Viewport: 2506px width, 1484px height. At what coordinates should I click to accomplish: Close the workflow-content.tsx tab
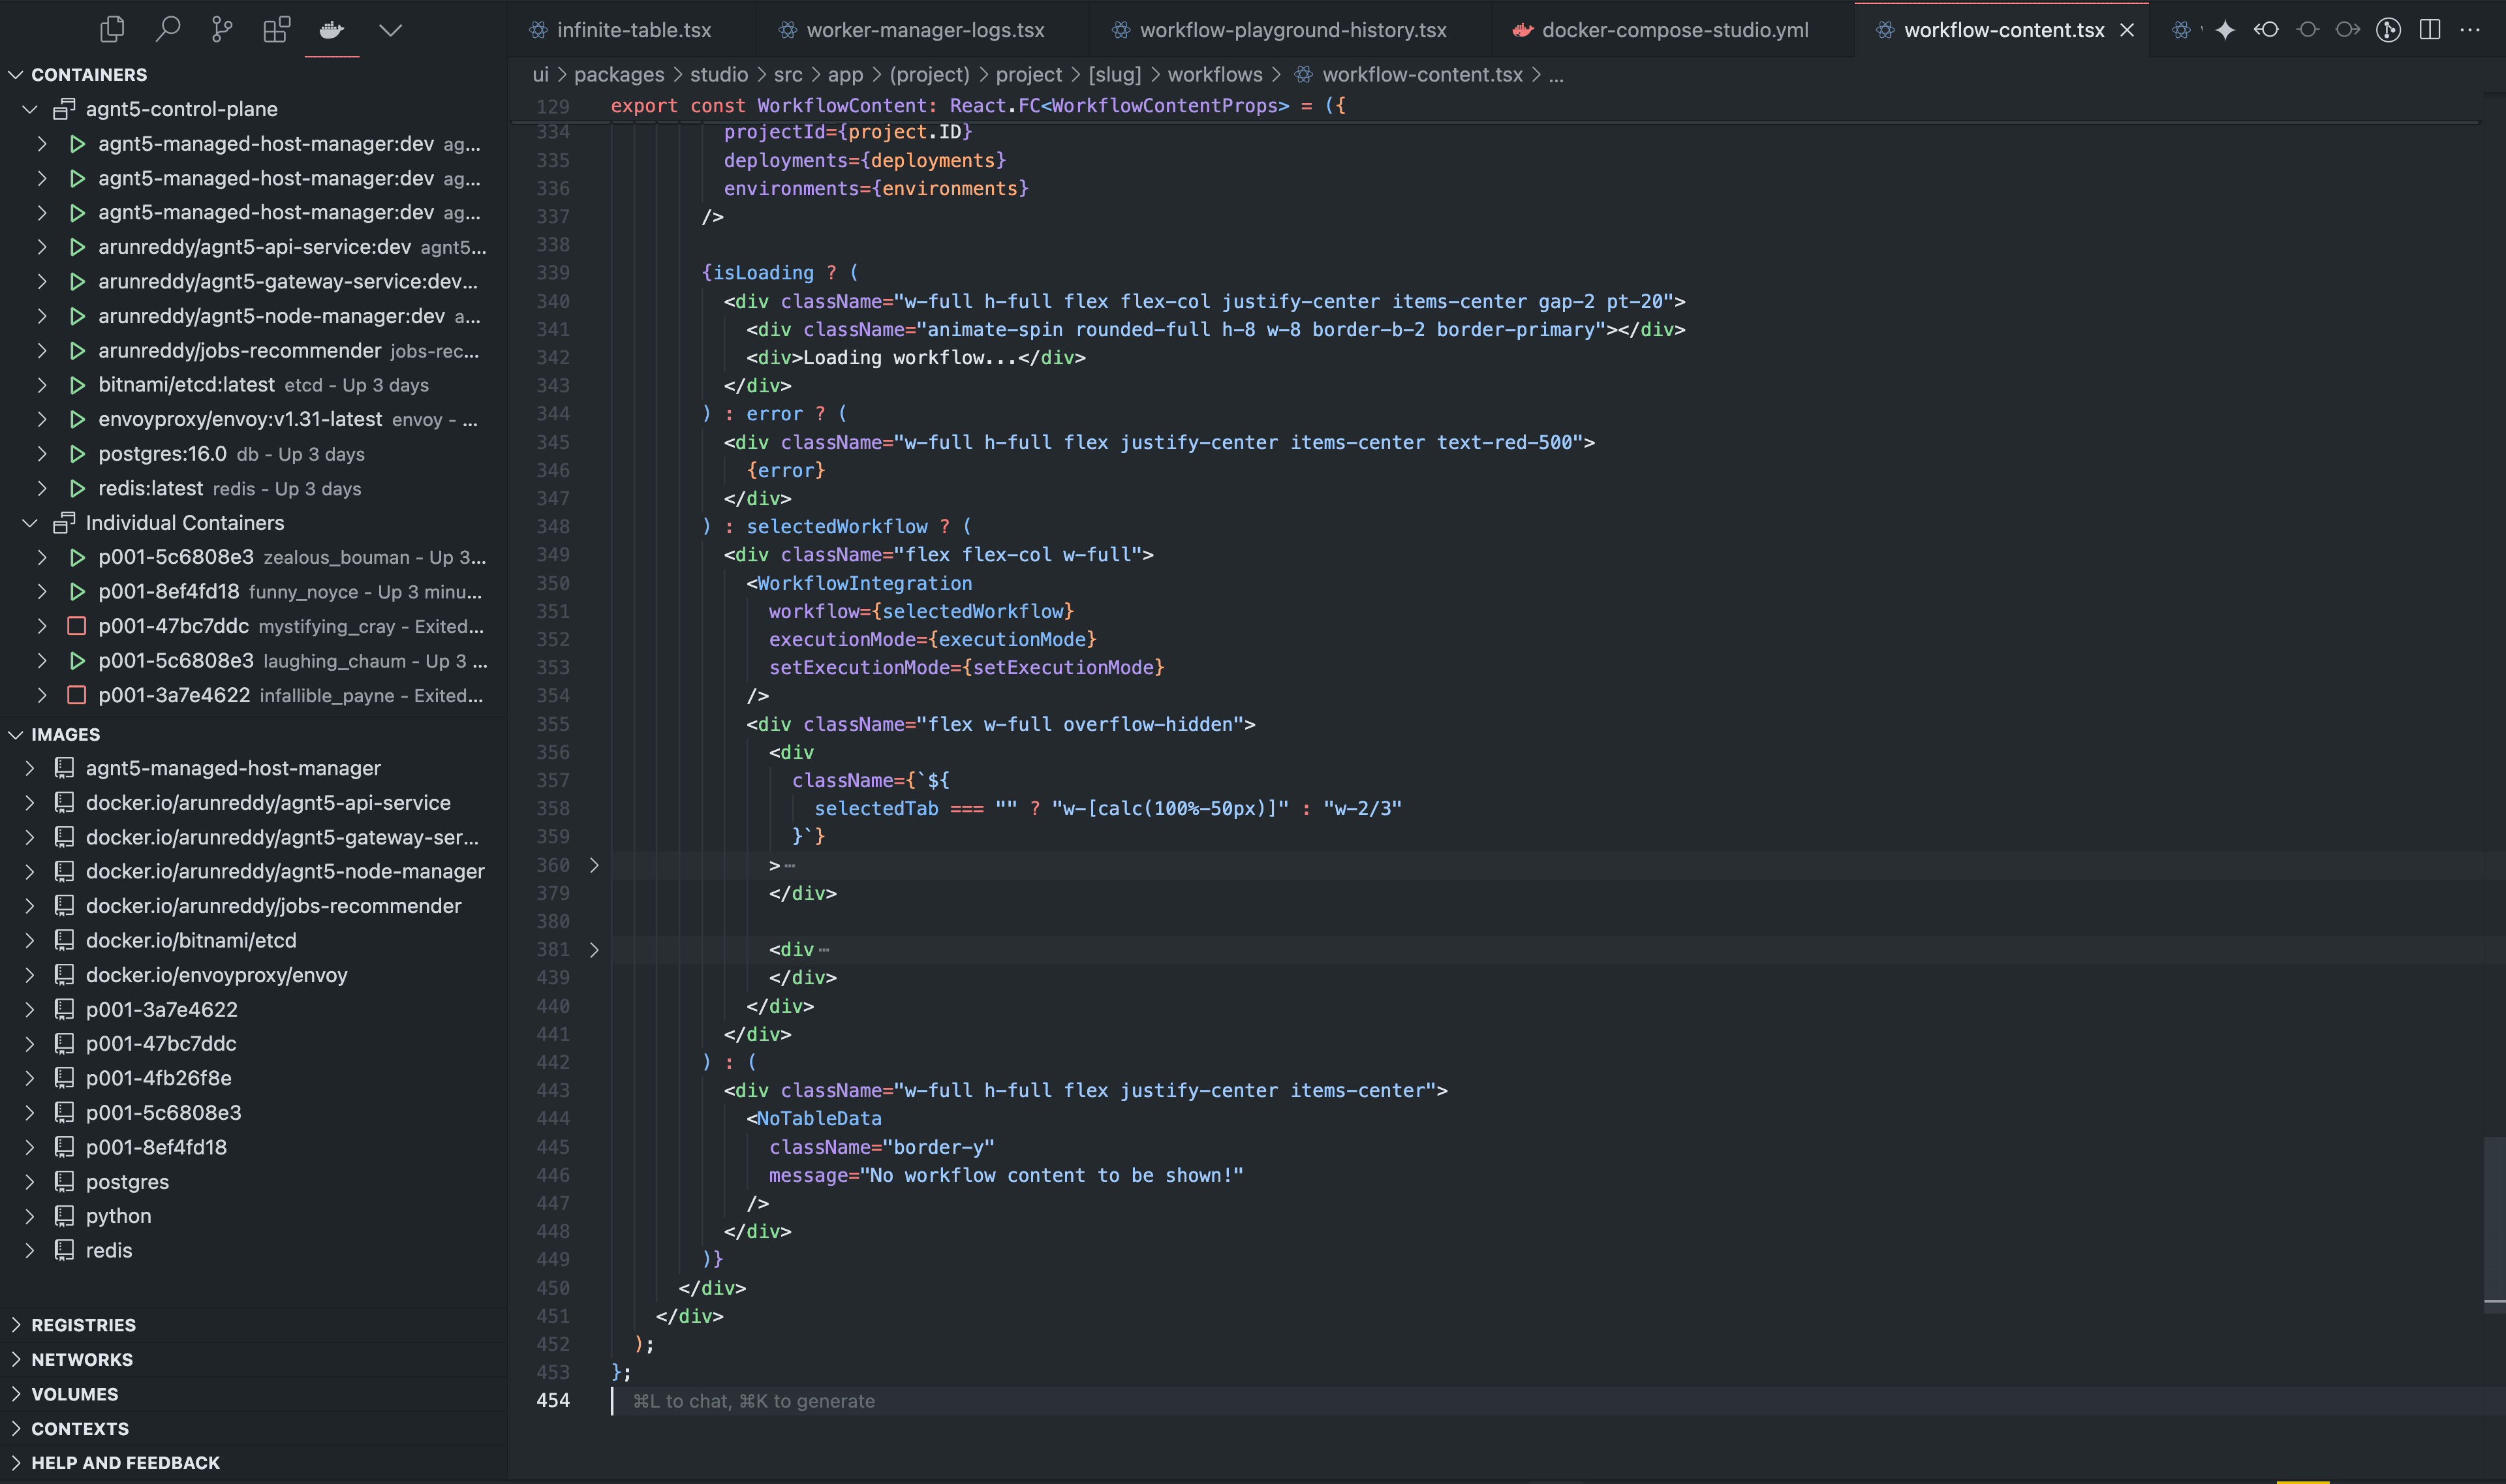(2127, 30)
